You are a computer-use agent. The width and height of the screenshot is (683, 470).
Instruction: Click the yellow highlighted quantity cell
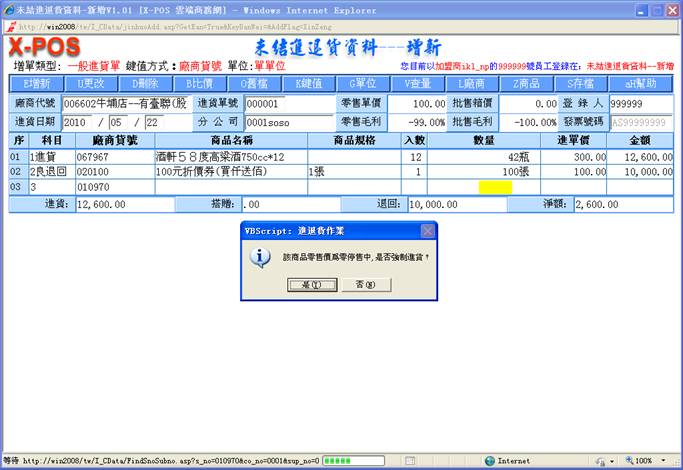[495, 187]
